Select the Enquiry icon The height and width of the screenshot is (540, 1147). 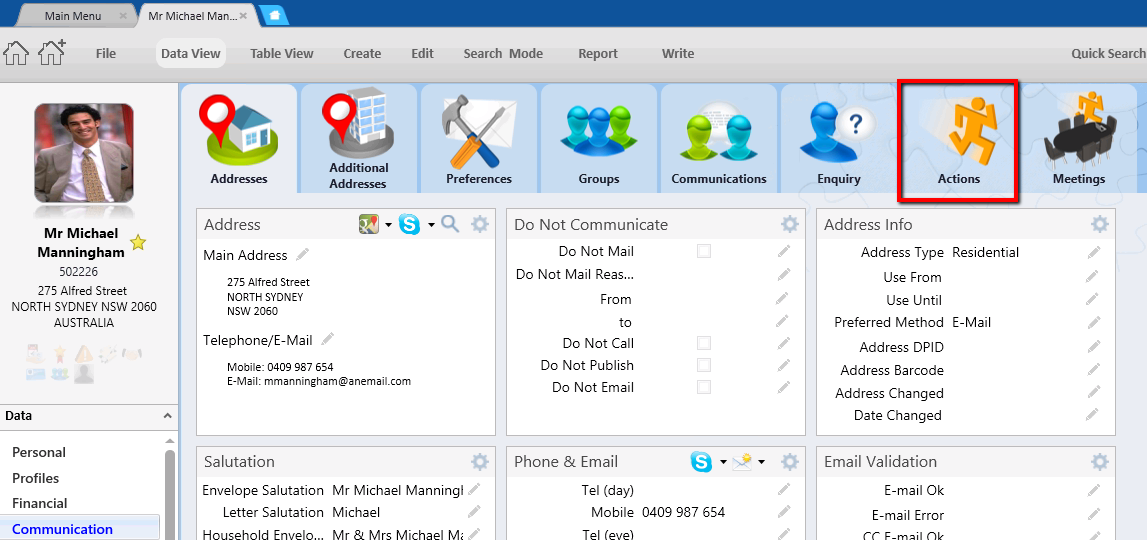point(838,140)
